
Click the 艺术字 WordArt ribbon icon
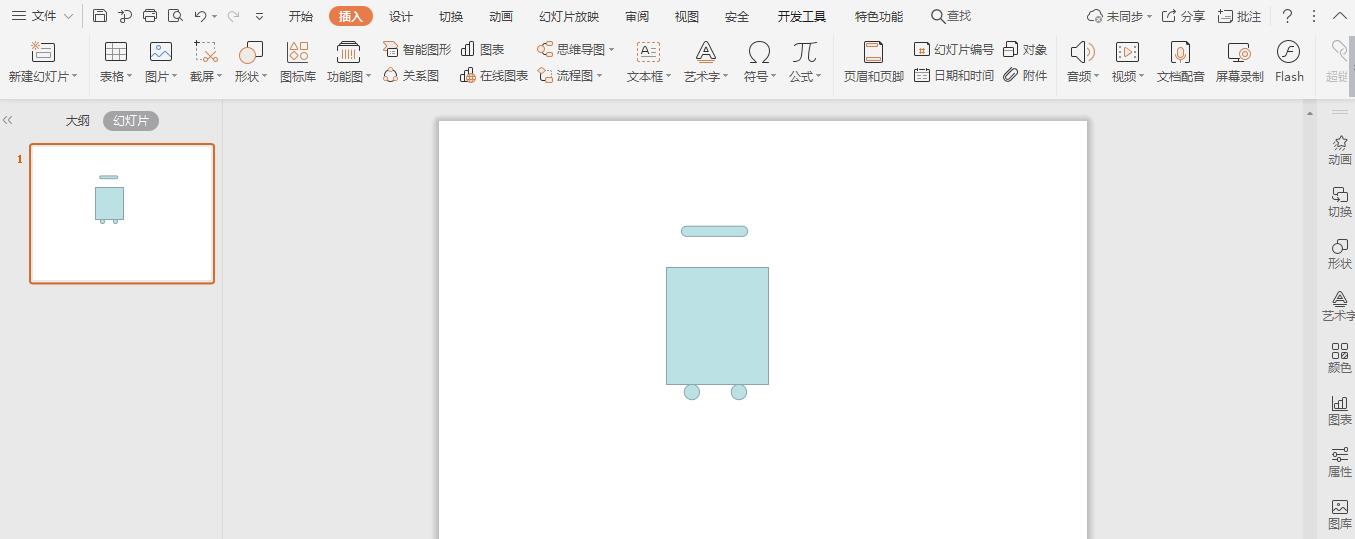click(x=706, y=52)
